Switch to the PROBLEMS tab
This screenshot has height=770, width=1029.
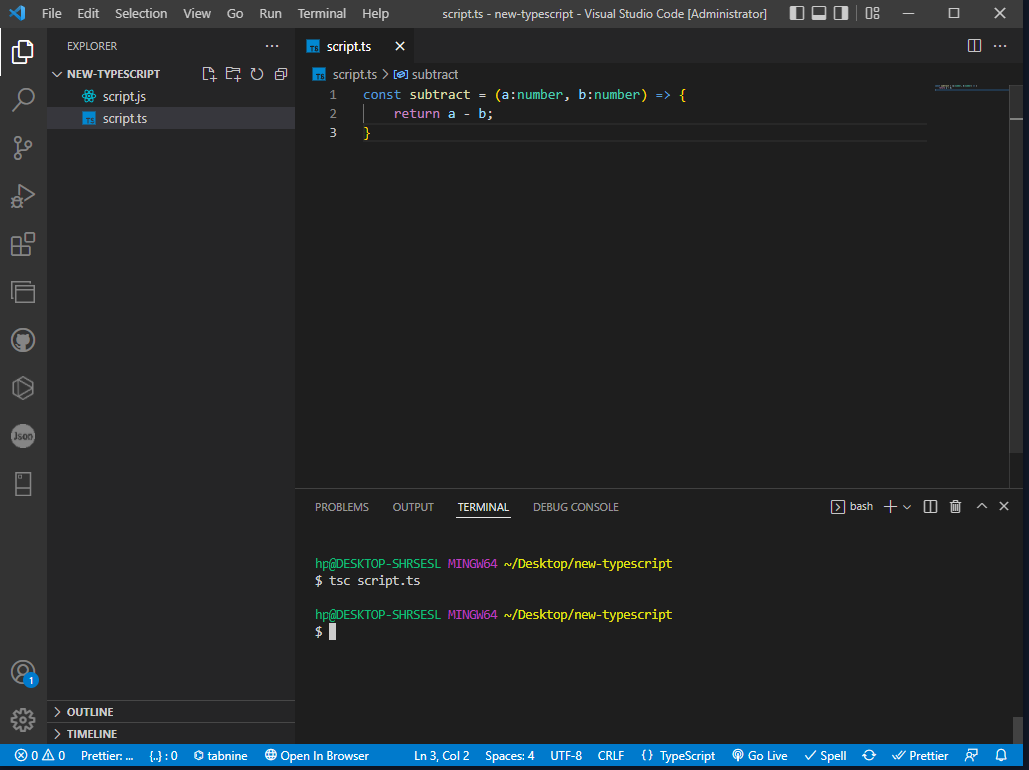click(342, 507)
